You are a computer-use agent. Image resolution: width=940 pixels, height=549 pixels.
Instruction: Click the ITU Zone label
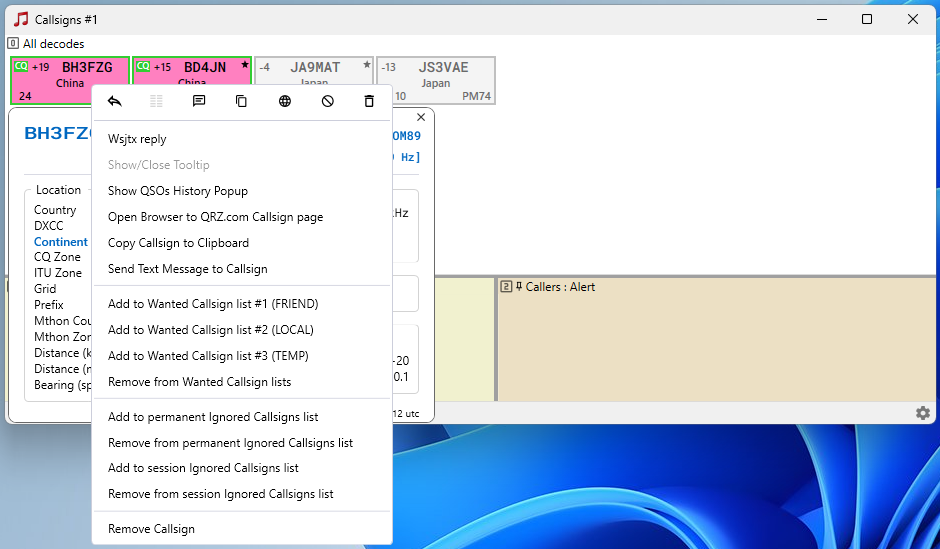point(58,273)
